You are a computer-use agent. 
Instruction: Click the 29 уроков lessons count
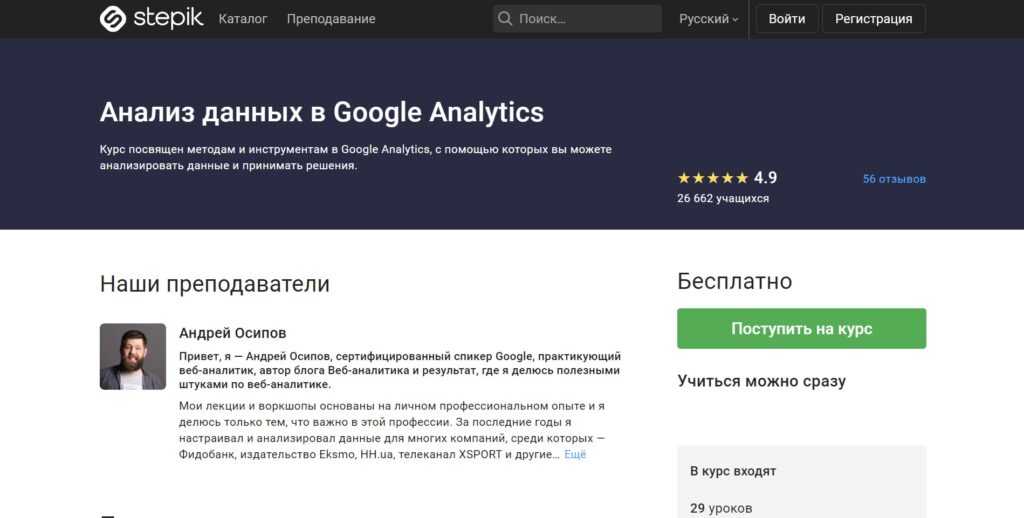pyautogui.click(x=721, y=508)
